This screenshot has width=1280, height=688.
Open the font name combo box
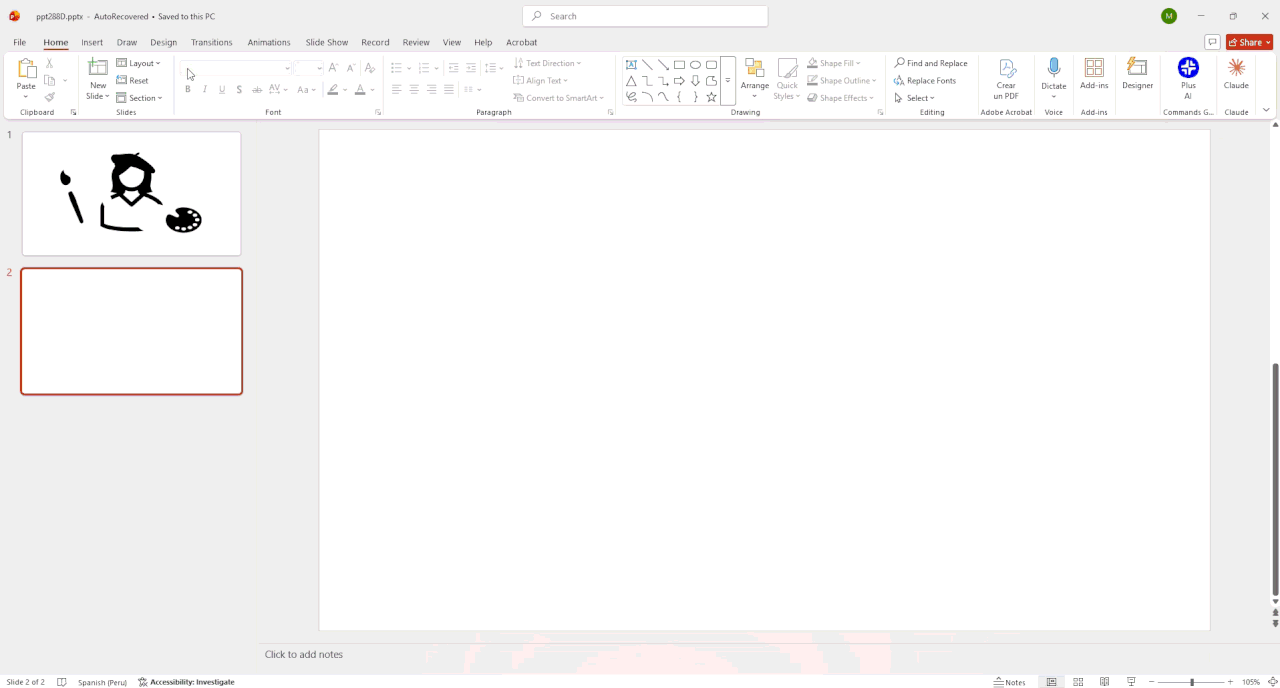[236, 68]
